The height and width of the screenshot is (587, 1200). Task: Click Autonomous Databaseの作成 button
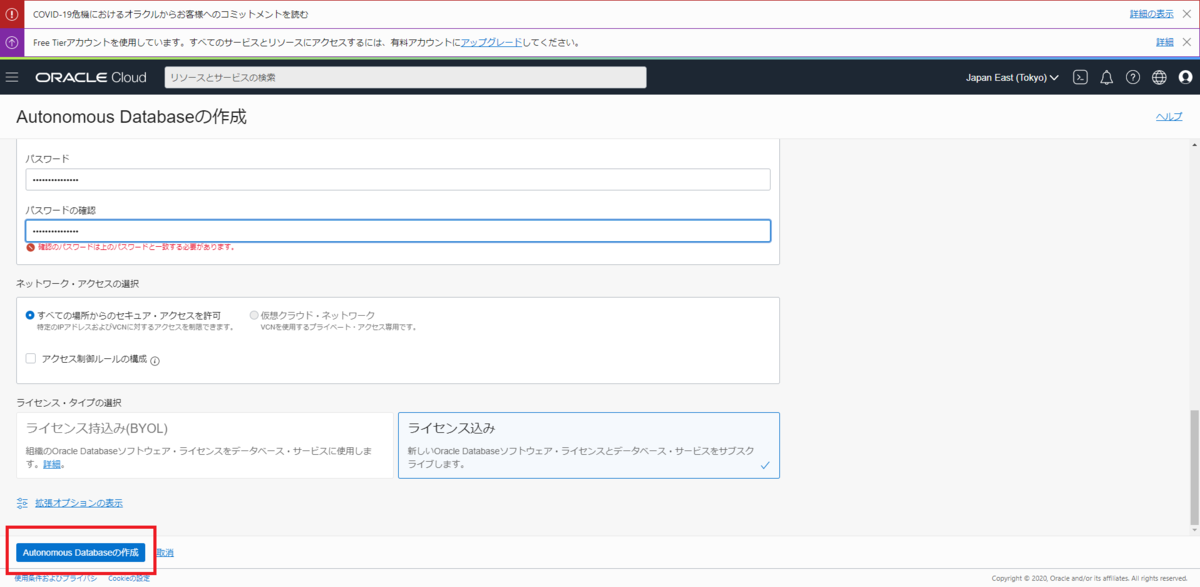80,552
